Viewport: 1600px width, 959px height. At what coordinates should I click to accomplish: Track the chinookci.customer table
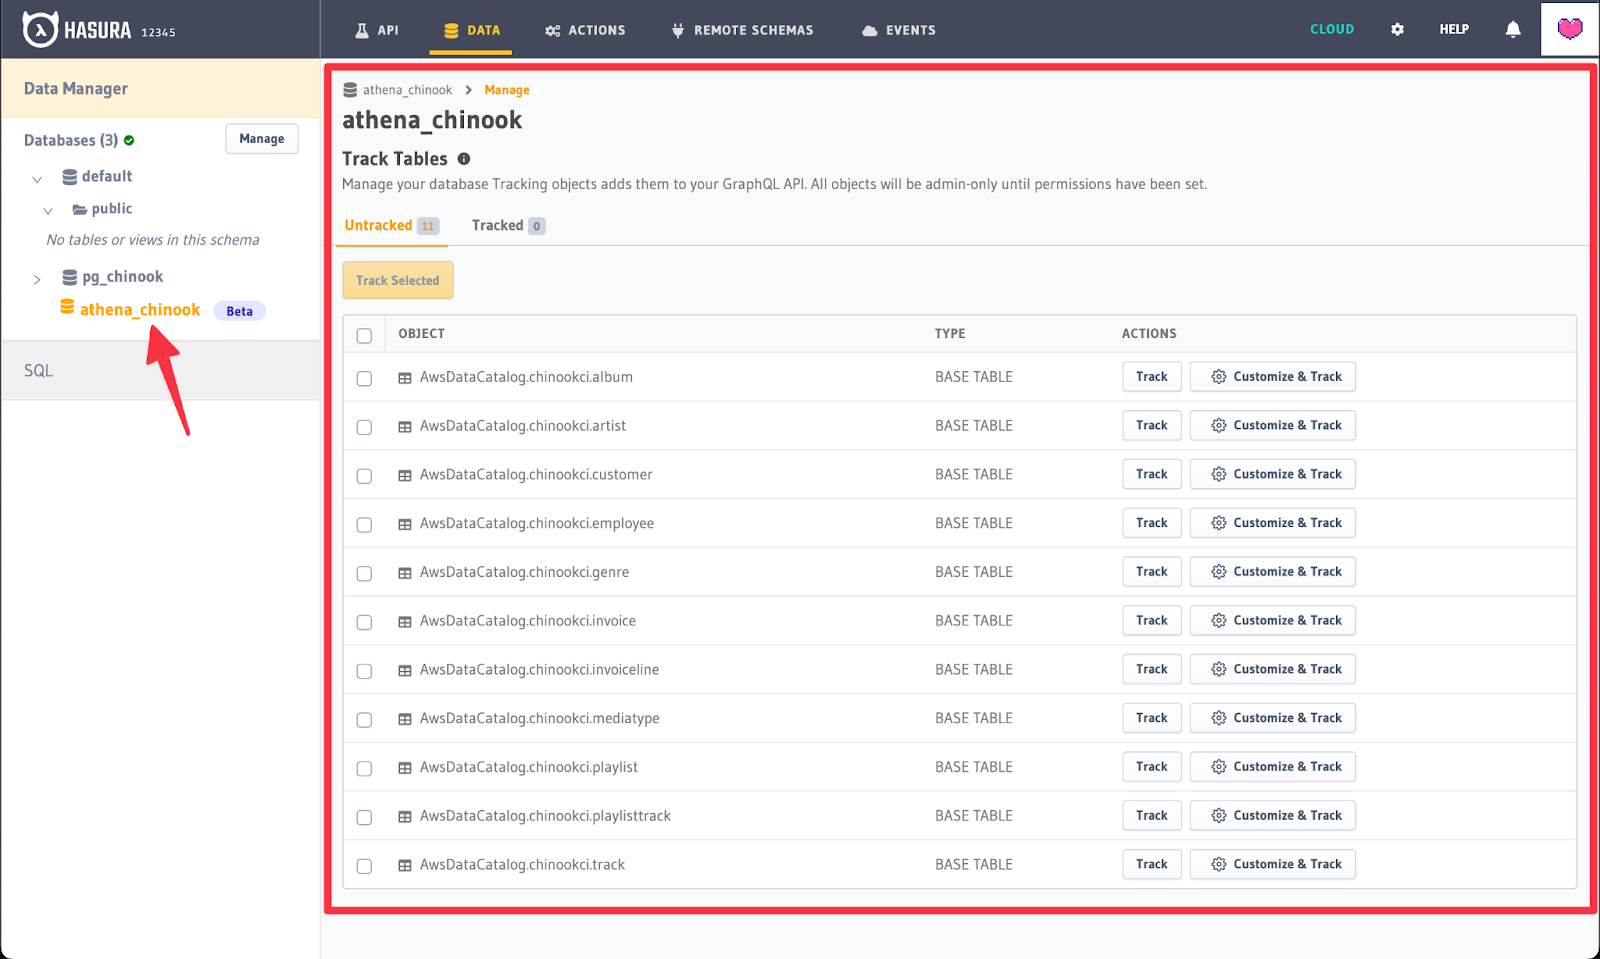(1152, 475)
